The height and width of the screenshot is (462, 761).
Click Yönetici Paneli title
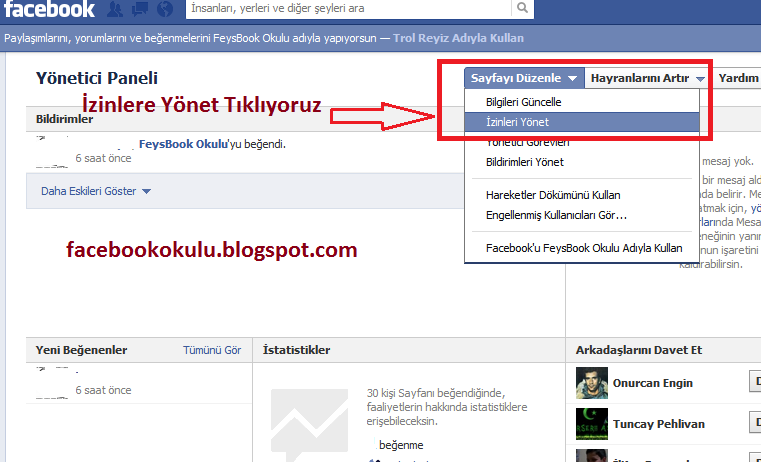[x=97, y=78]
